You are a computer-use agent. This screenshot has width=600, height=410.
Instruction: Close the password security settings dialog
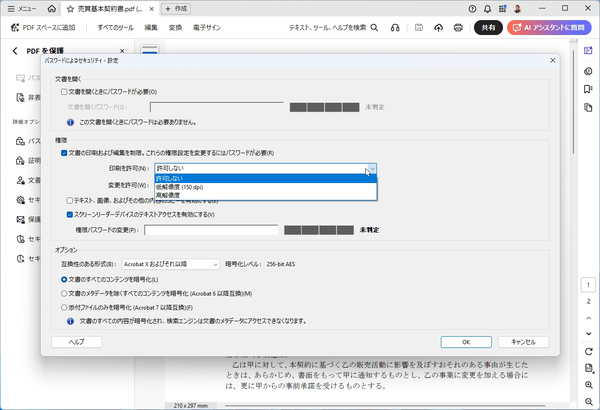click(x=553, y=60)
